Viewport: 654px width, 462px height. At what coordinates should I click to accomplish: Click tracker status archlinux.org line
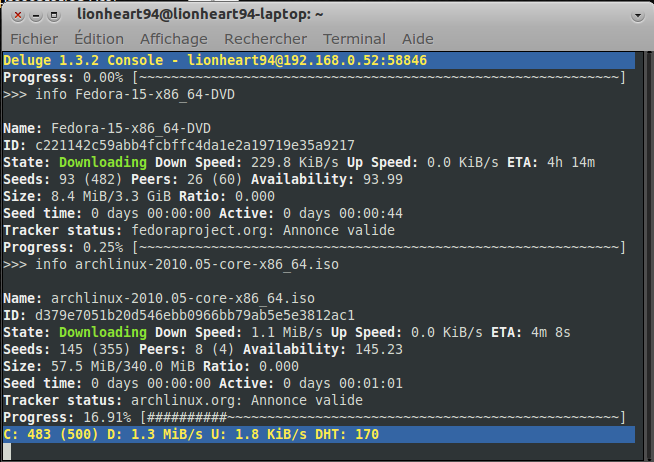coord(183,400)
